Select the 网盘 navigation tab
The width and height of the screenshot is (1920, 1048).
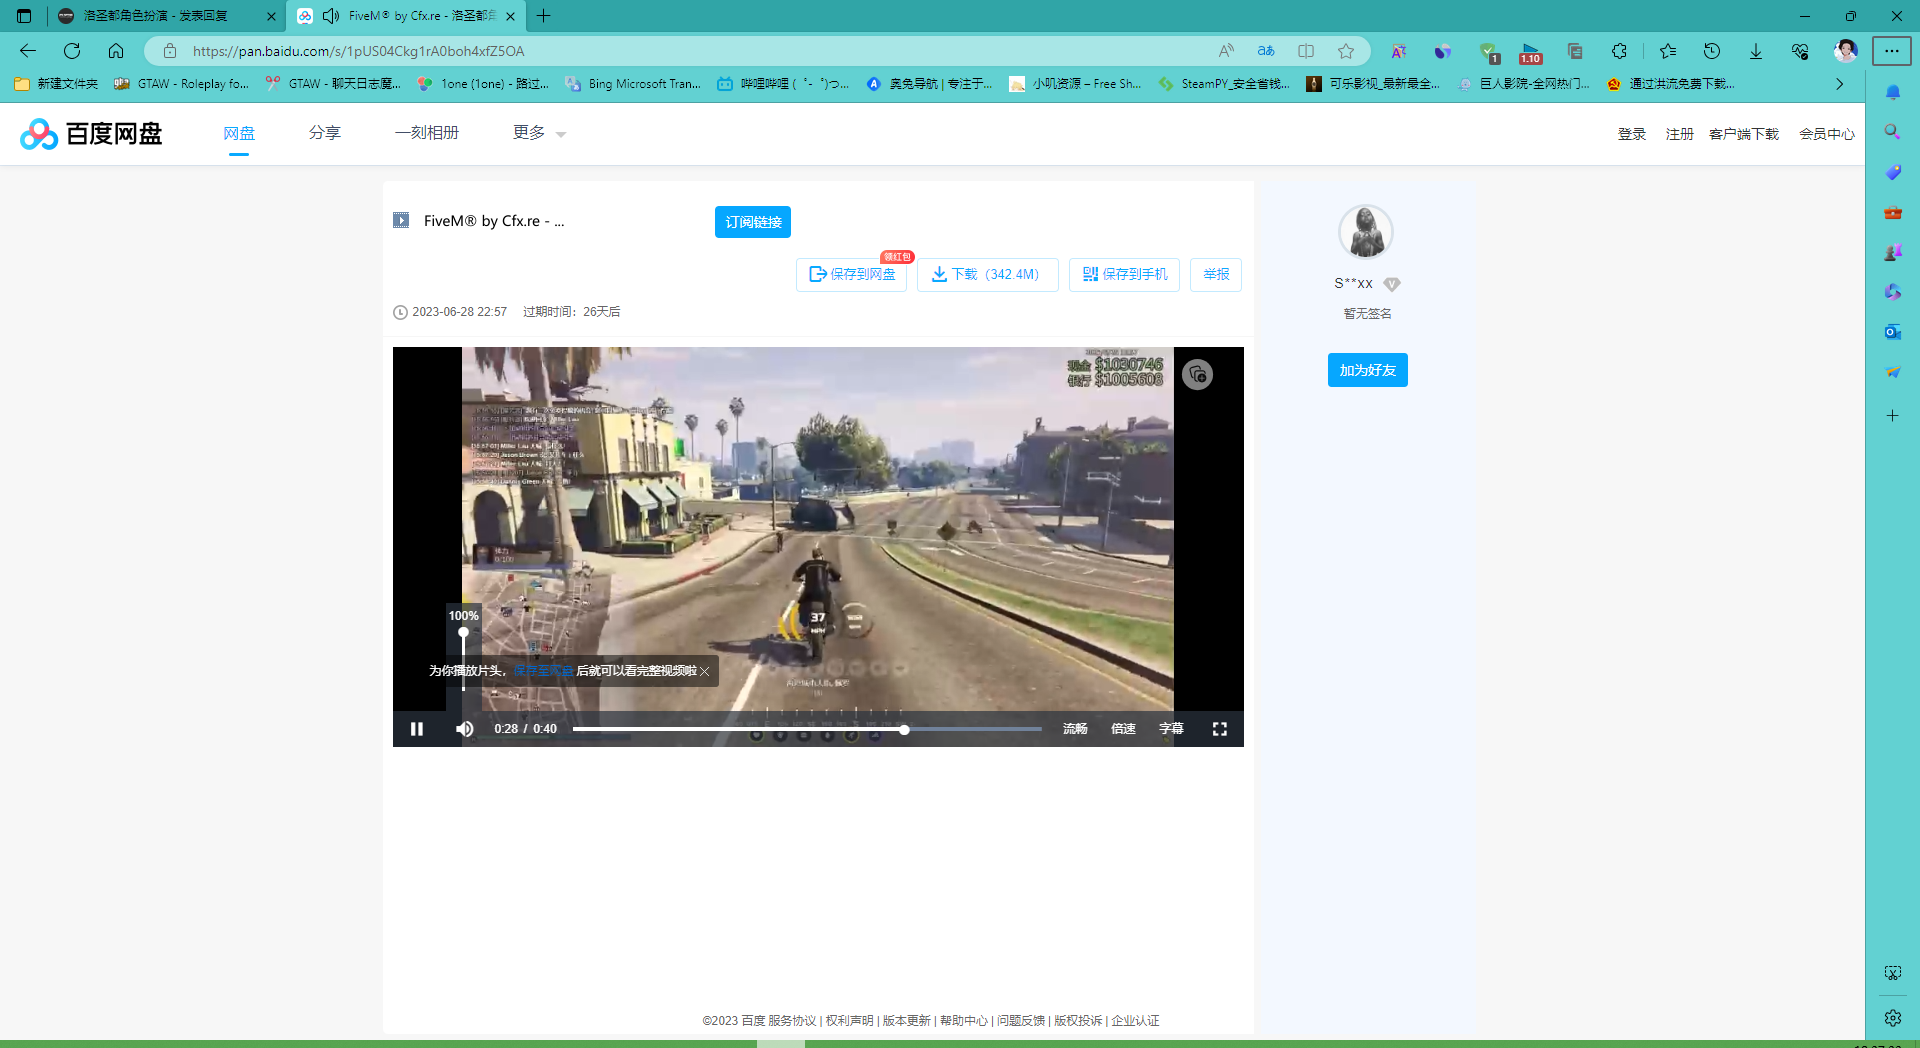point(239,133)
